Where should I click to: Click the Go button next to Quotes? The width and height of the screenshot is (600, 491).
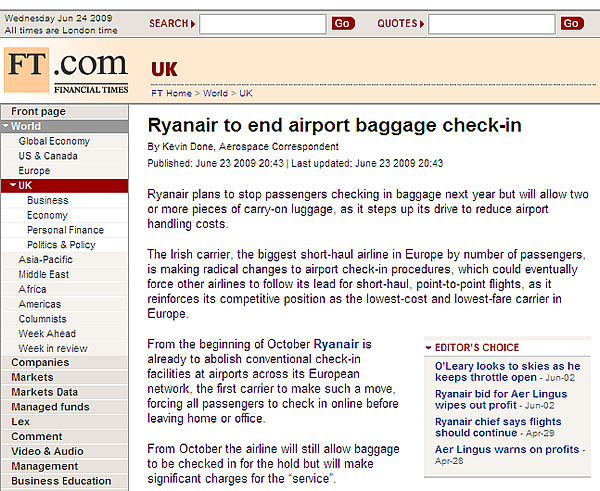click(x=572, y=24)
